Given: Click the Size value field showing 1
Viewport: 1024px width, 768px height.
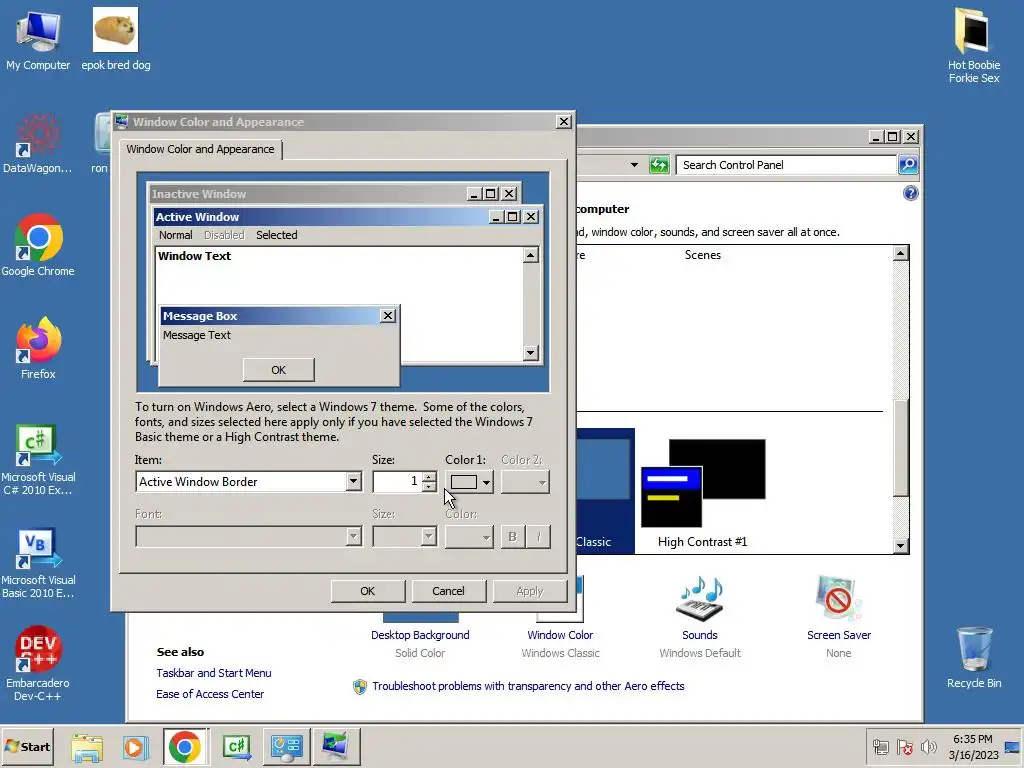Looking at the screenshot, I should point(397,481).
